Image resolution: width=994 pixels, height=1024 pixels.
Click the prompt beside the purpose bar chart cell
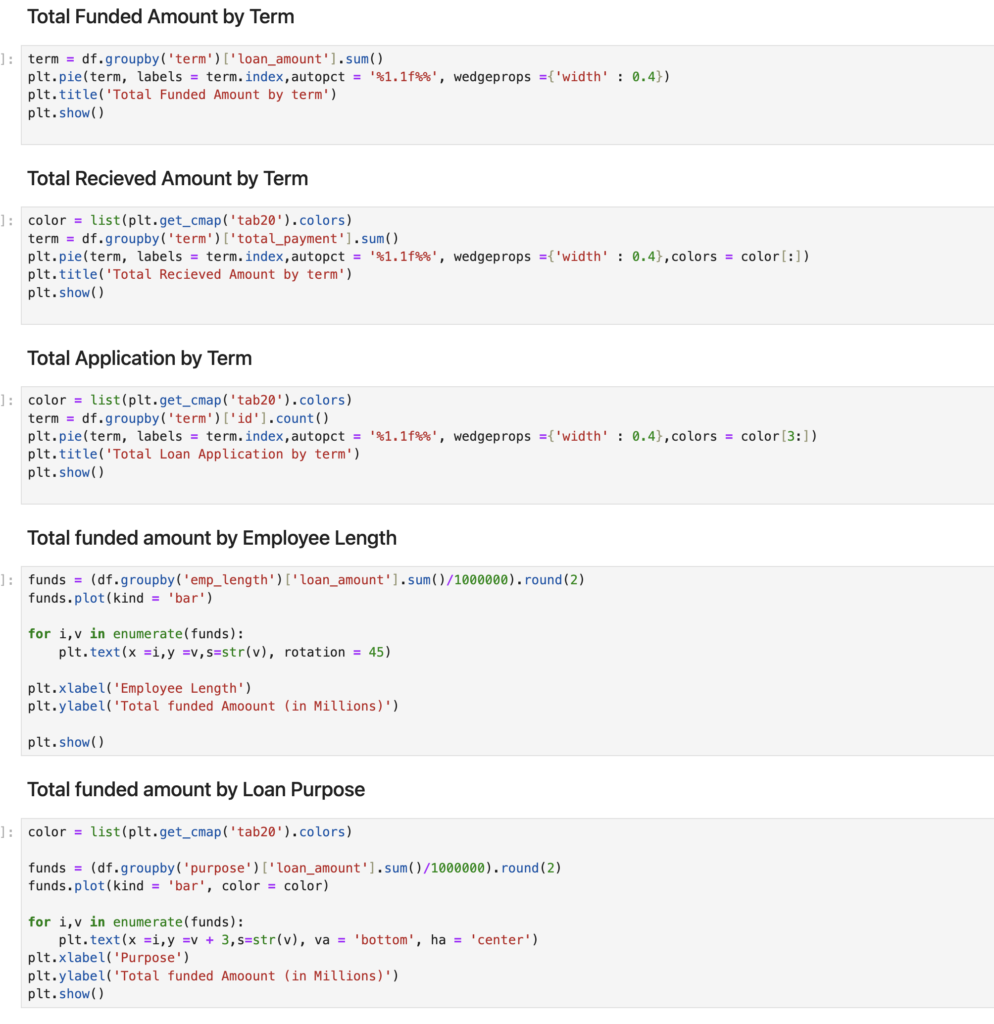click(x=8, y=832)
